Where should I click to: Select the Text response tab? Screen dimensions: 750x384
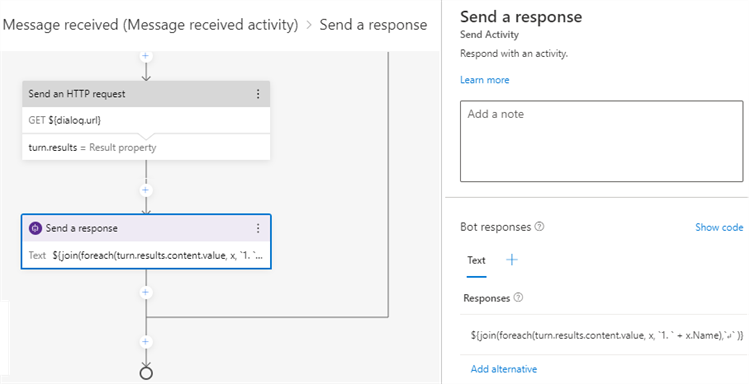pyautogui.click(x=476, y=260)
